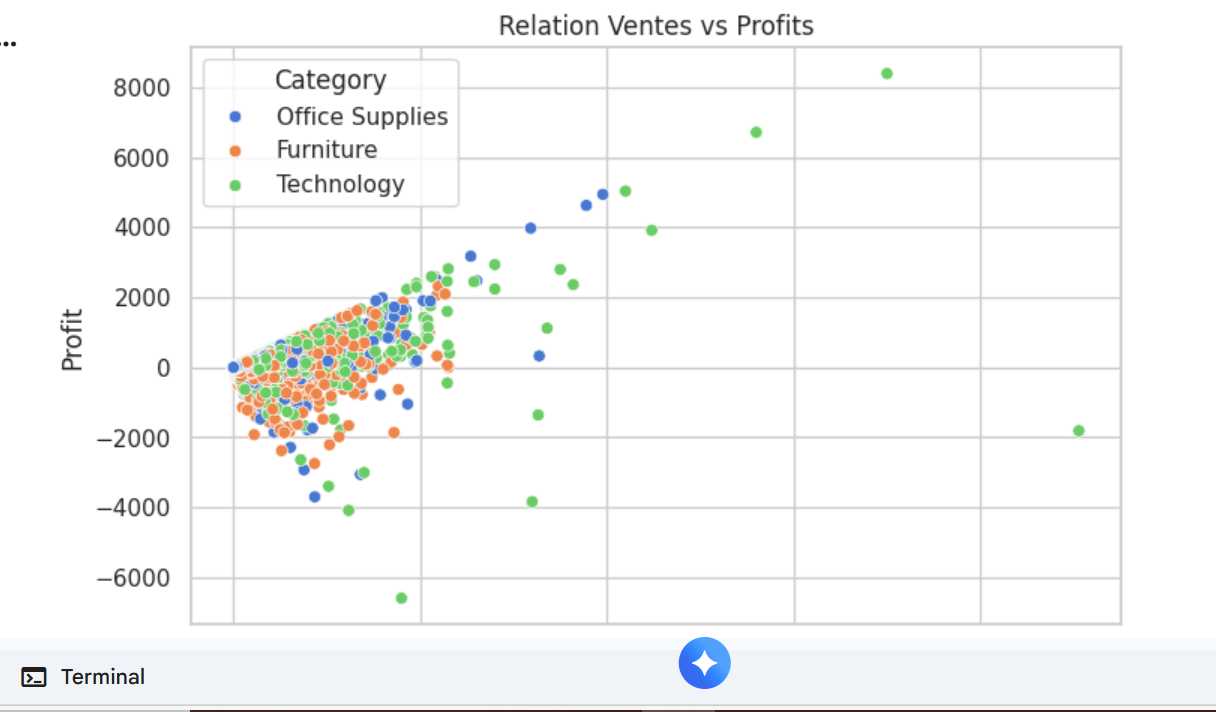Click the highest green point above 8000
Viewport: 1216px width, 712px height.
click(x=887, y=73)
